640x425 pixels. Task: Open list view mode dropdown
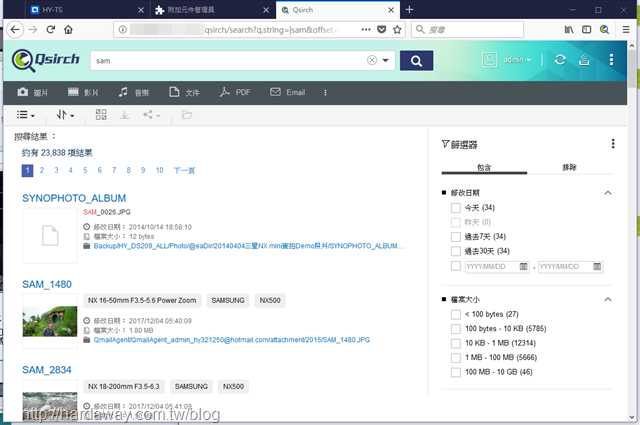point(25,115)
